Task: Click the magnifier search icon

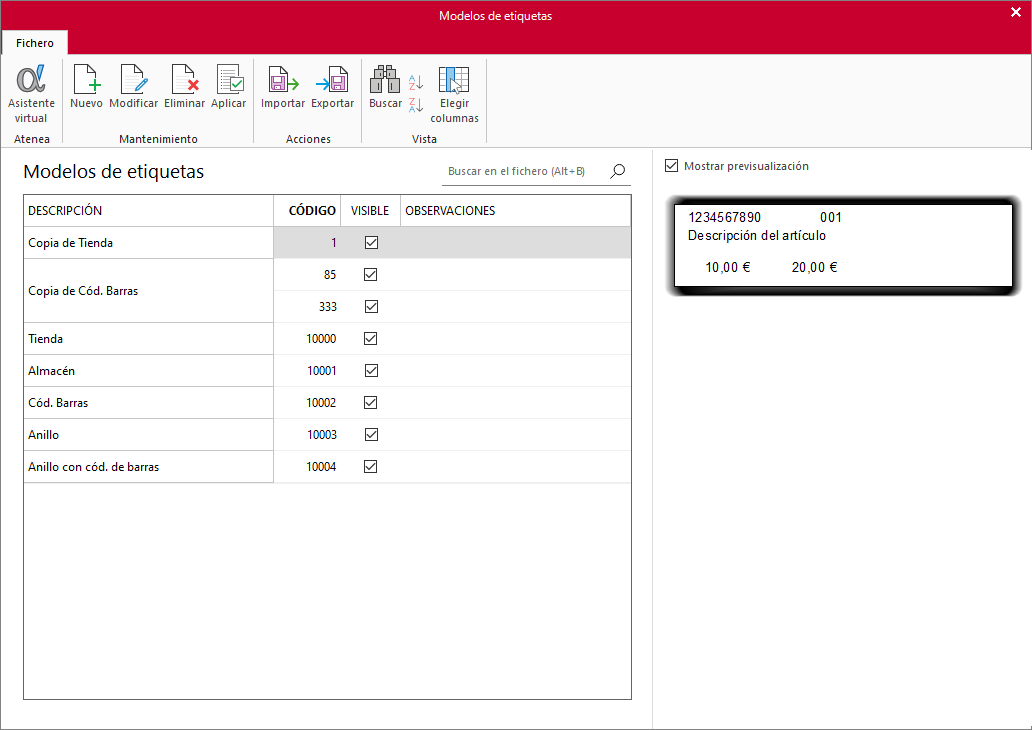Action: (x=617, y=171)
